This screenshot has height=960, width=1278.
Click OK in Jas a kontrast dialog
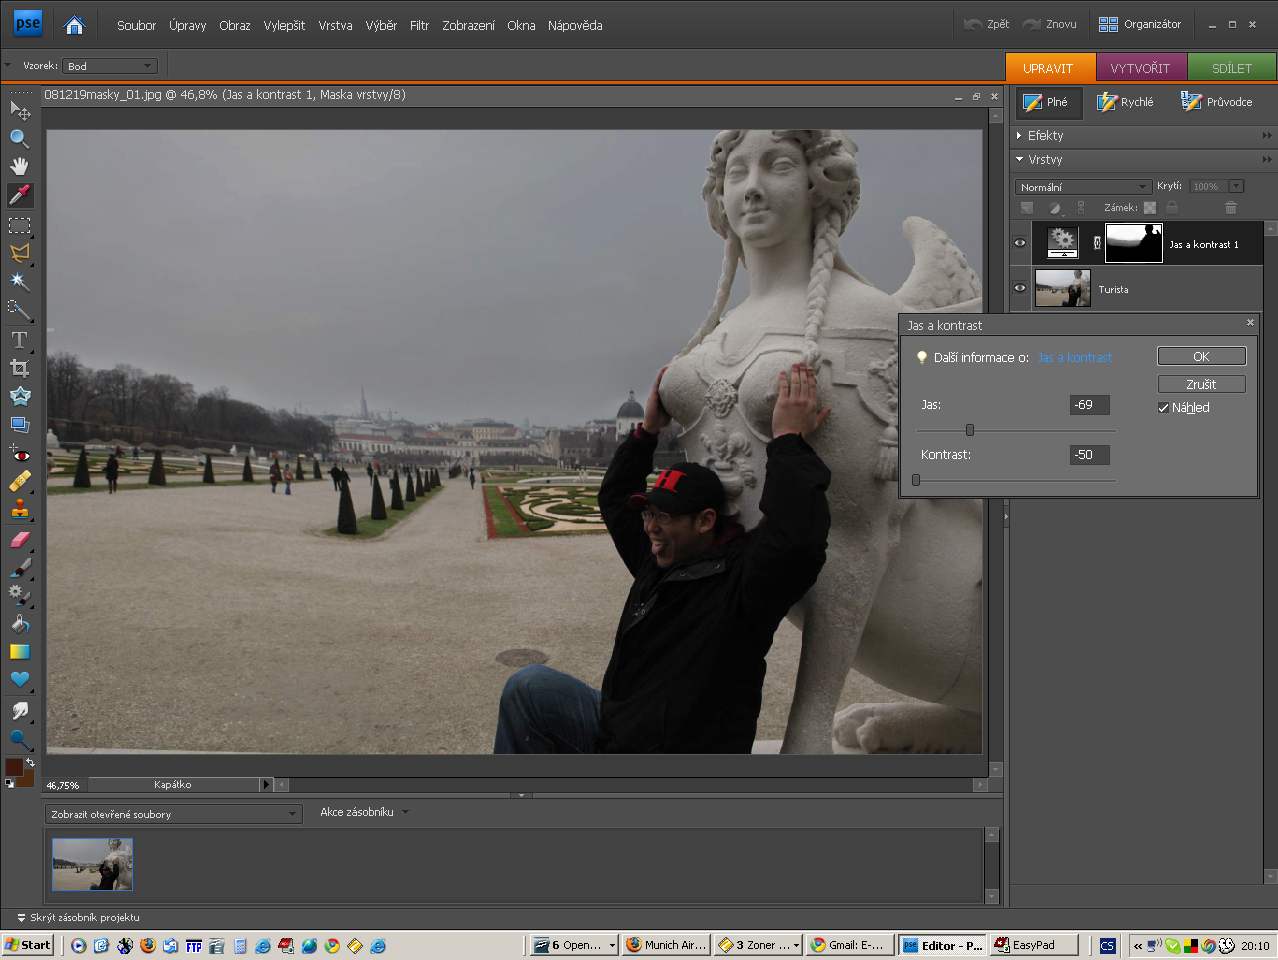pyautogui.click(x=1201, y=356)
